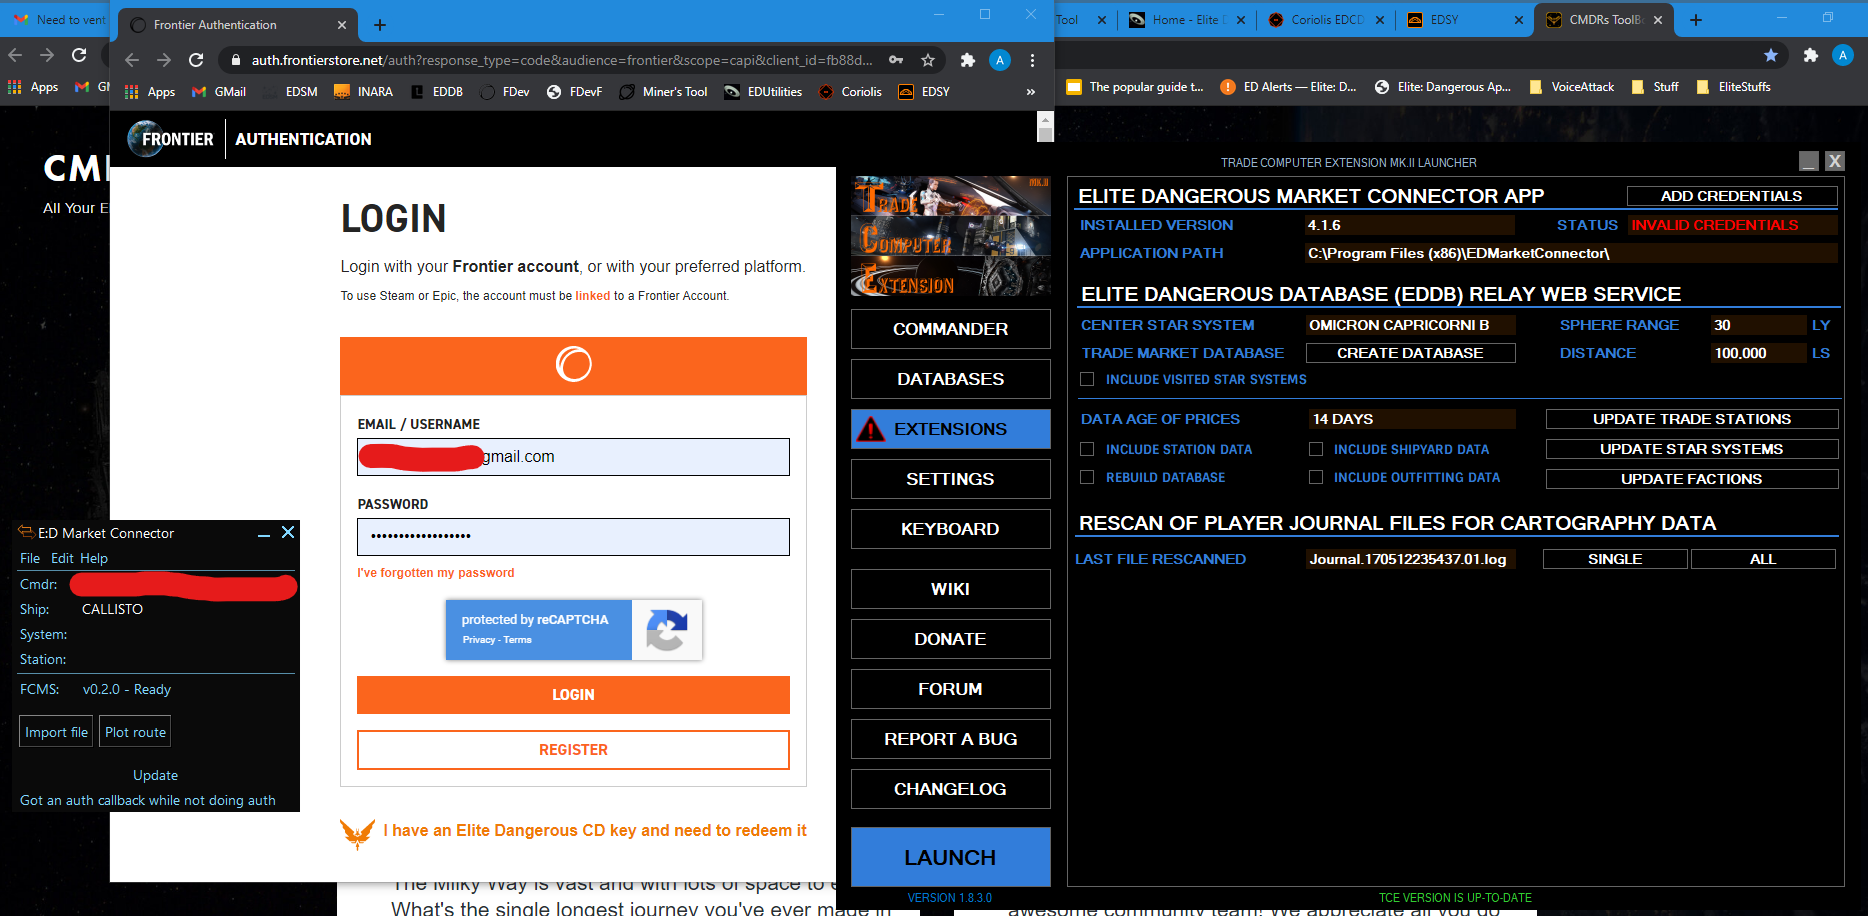Open EDSM bookmark
The height and width of the screenshot is (916, 1868).
(x=291, y=92)
